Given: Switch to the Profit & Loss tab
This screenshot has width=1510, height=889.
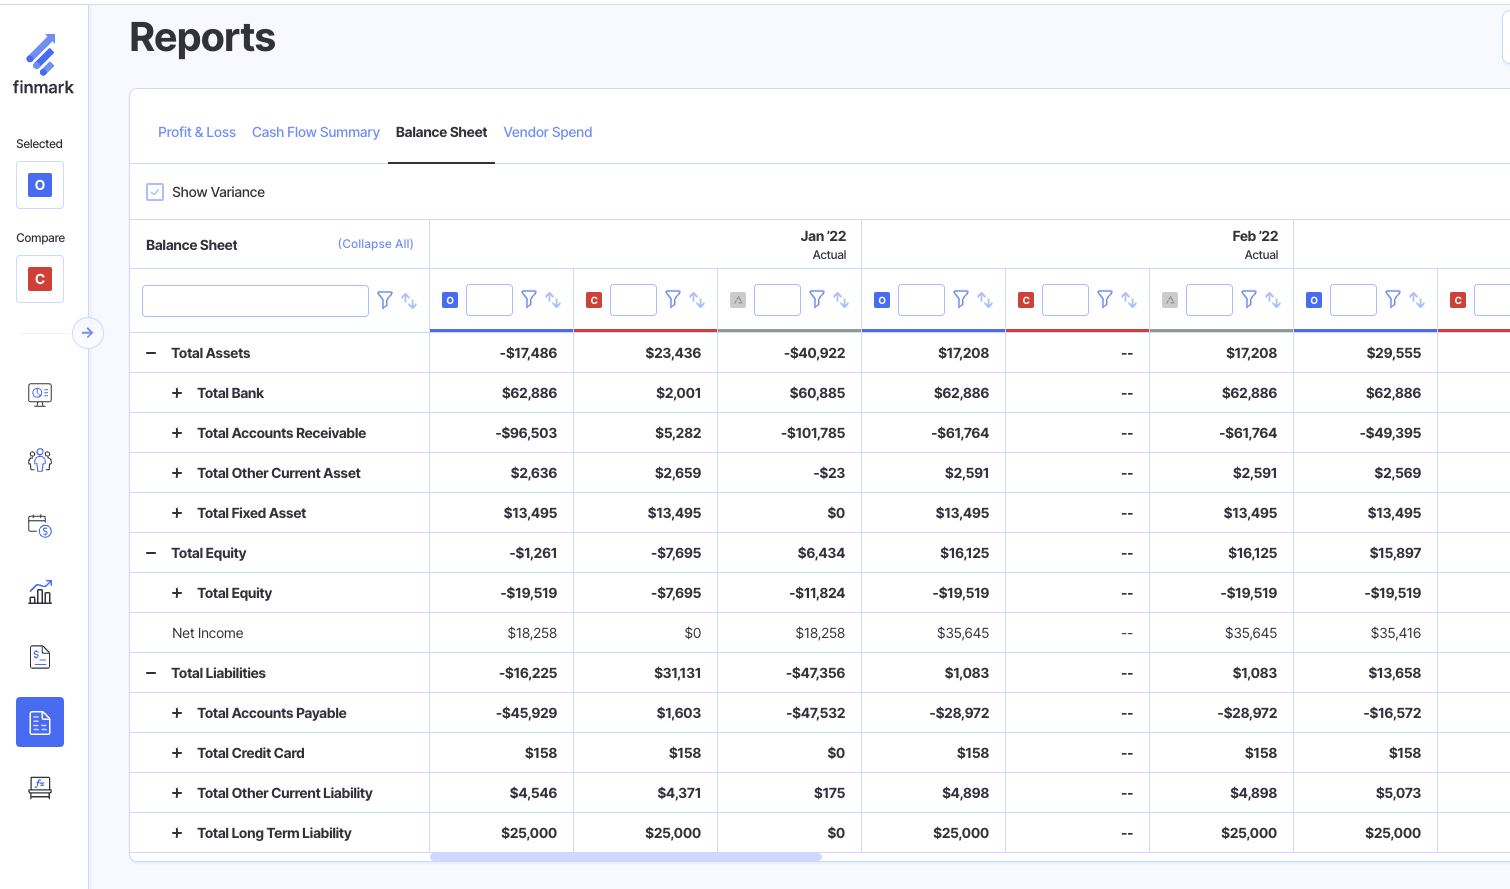Looking at the screenshot, I should [x=197, y=132].
